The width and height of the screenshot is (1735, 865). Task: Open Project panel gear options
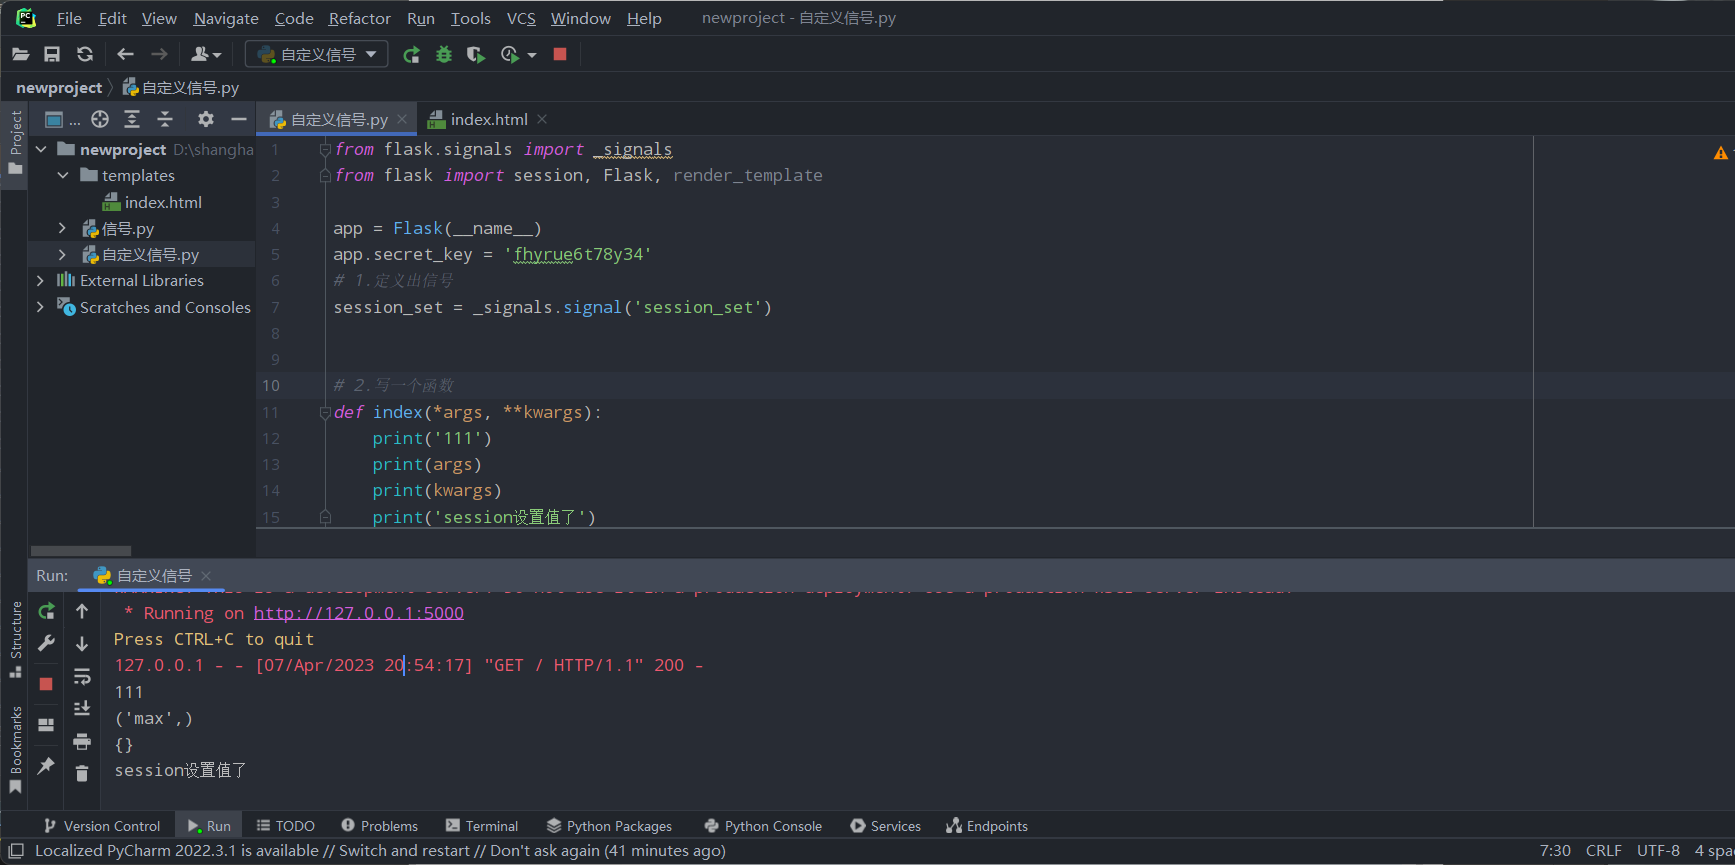[206, 119]
